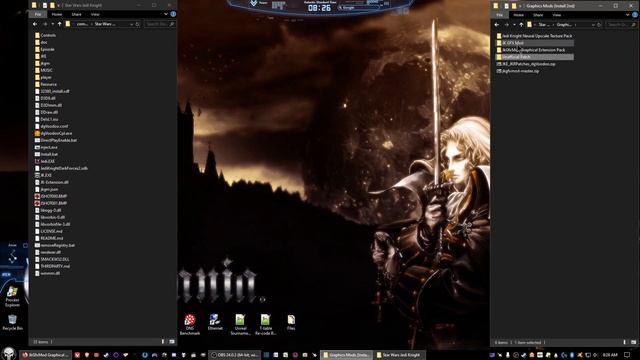
Task: Open the player folder in left window
Action: tap(44, 77)
